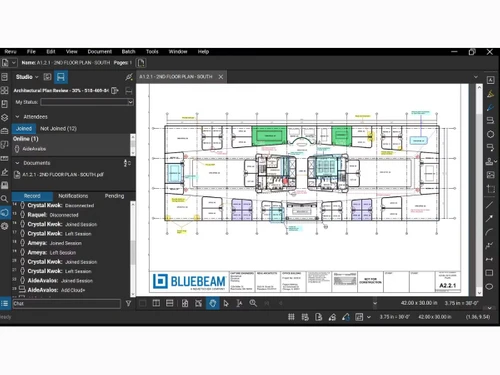
Task: Close the A1.2.1 floor plan tab
Action: (x=221, y=77)
